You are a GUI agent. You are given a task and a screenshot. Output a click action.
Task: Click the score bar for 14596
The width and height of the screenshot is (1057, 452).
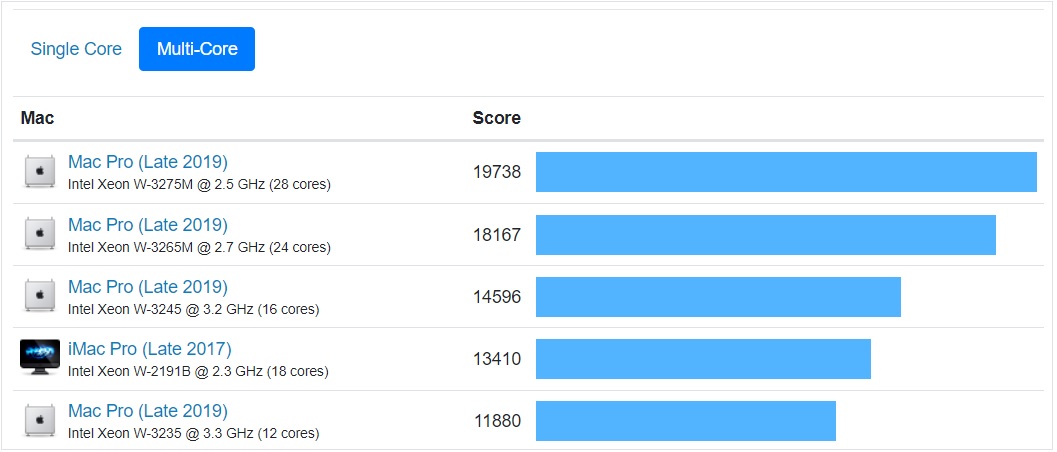pyautogui.click(x=718, y=296)
